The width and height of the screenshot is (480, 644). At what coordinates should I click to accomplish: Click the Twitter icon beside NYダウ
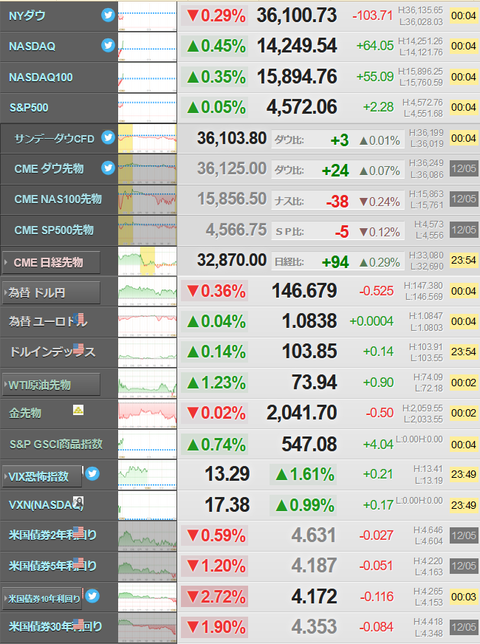tap(108, 15)
